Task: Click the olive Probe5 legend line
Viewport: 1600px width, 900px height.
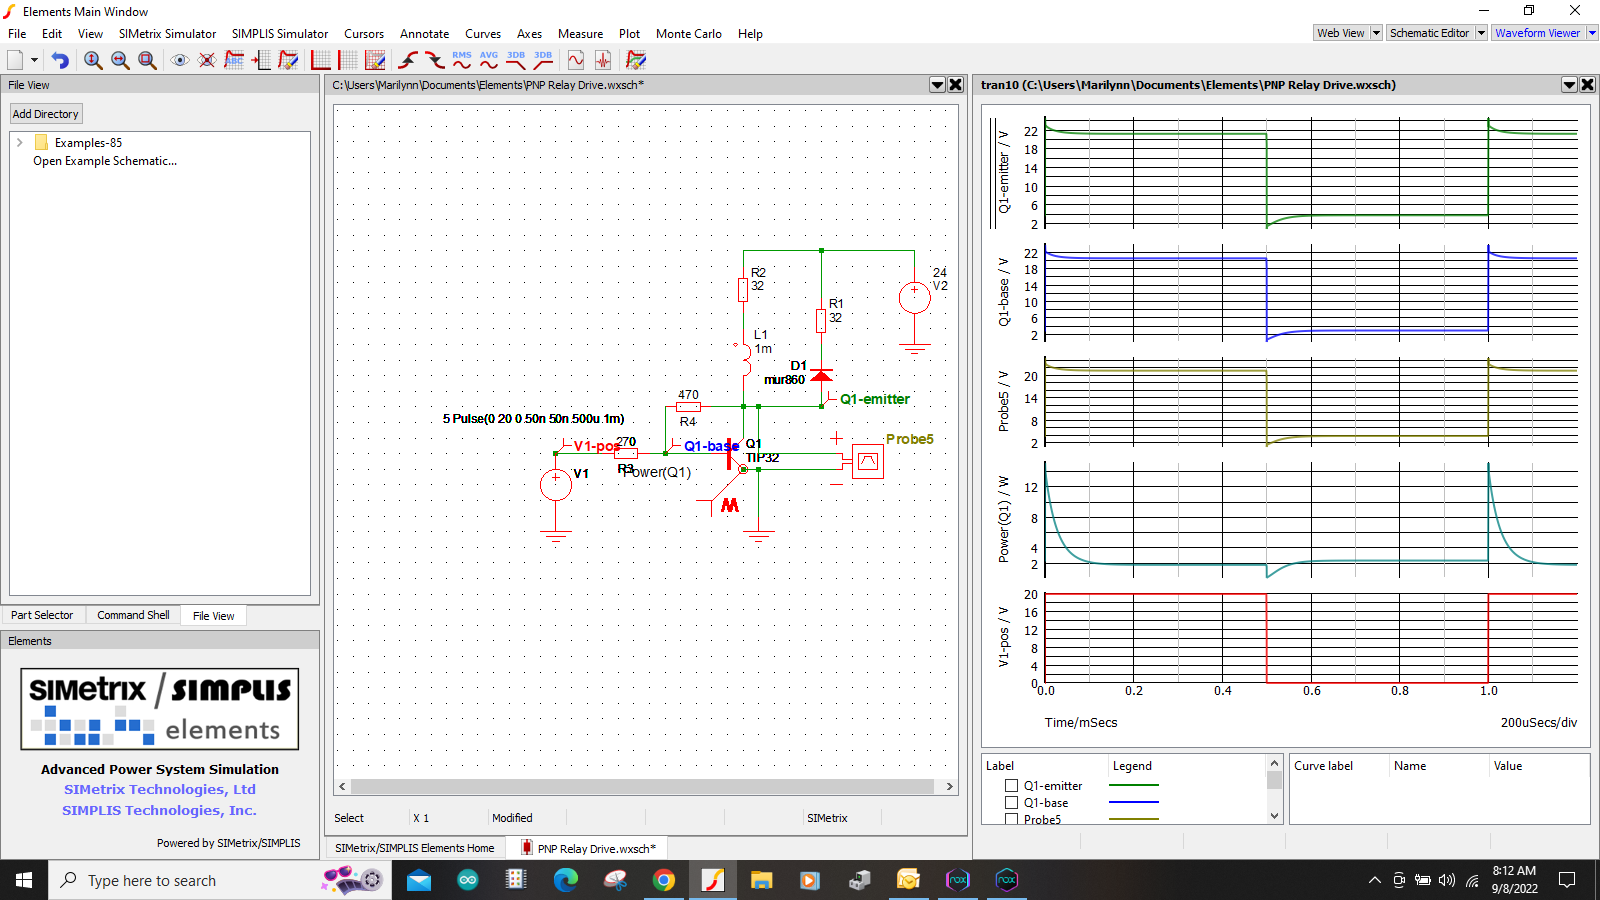Action: pos(1134,819)
